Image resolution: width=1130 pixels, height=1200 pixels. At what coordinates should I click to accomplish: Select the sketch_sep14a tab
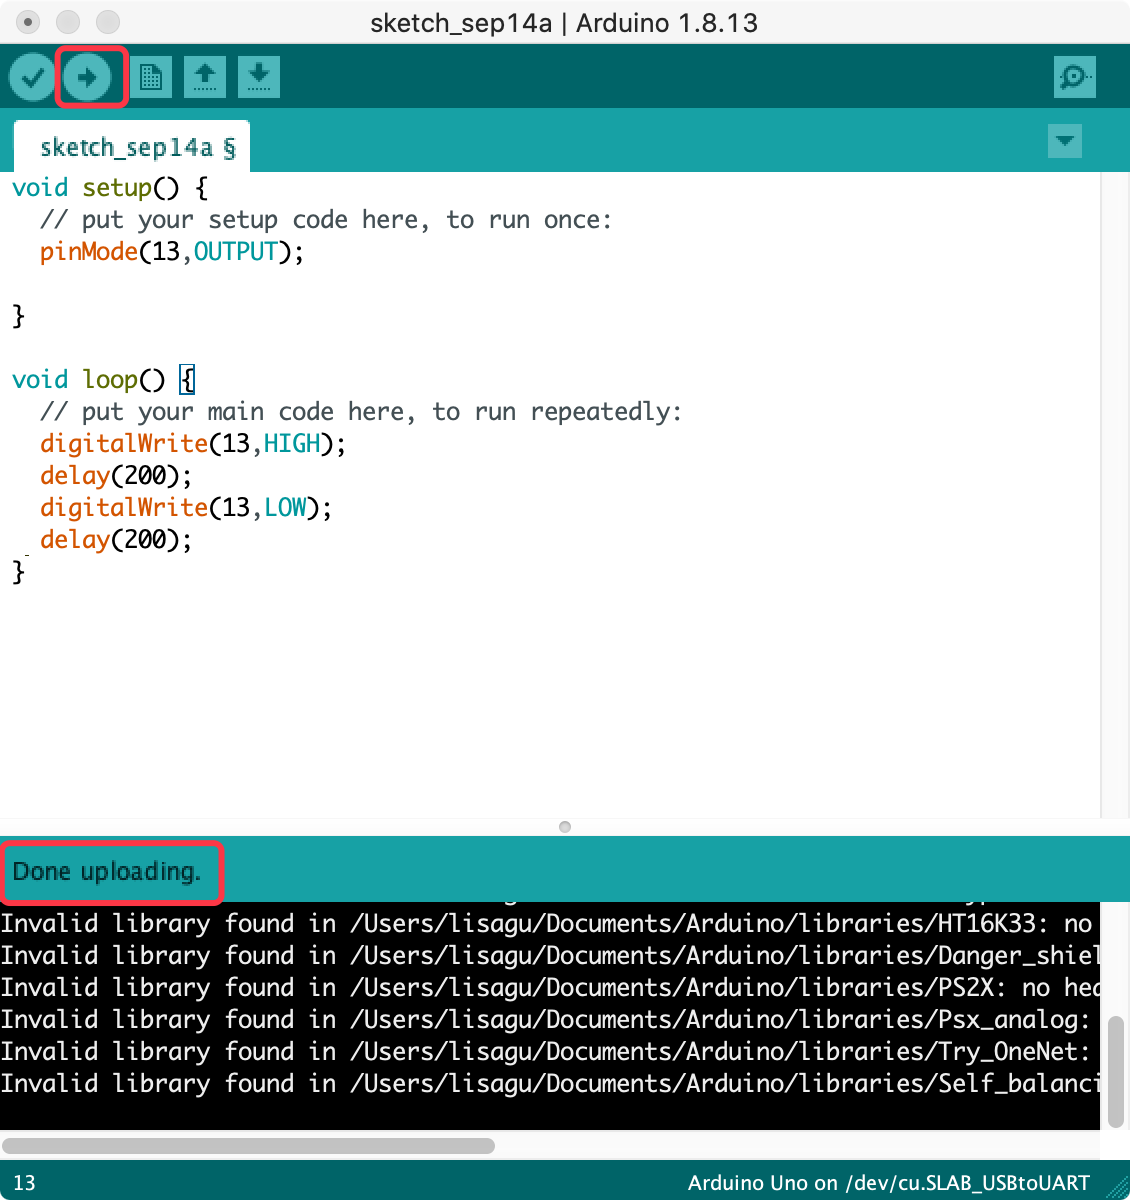point(131,148)
